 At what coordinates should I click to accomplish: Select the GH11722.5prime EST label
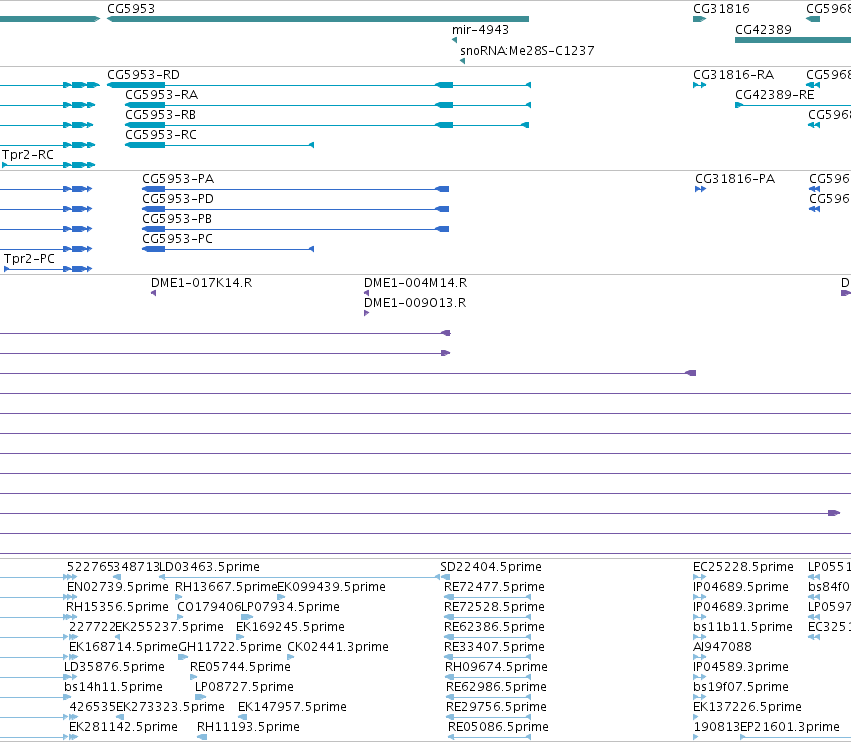(230, 648)
